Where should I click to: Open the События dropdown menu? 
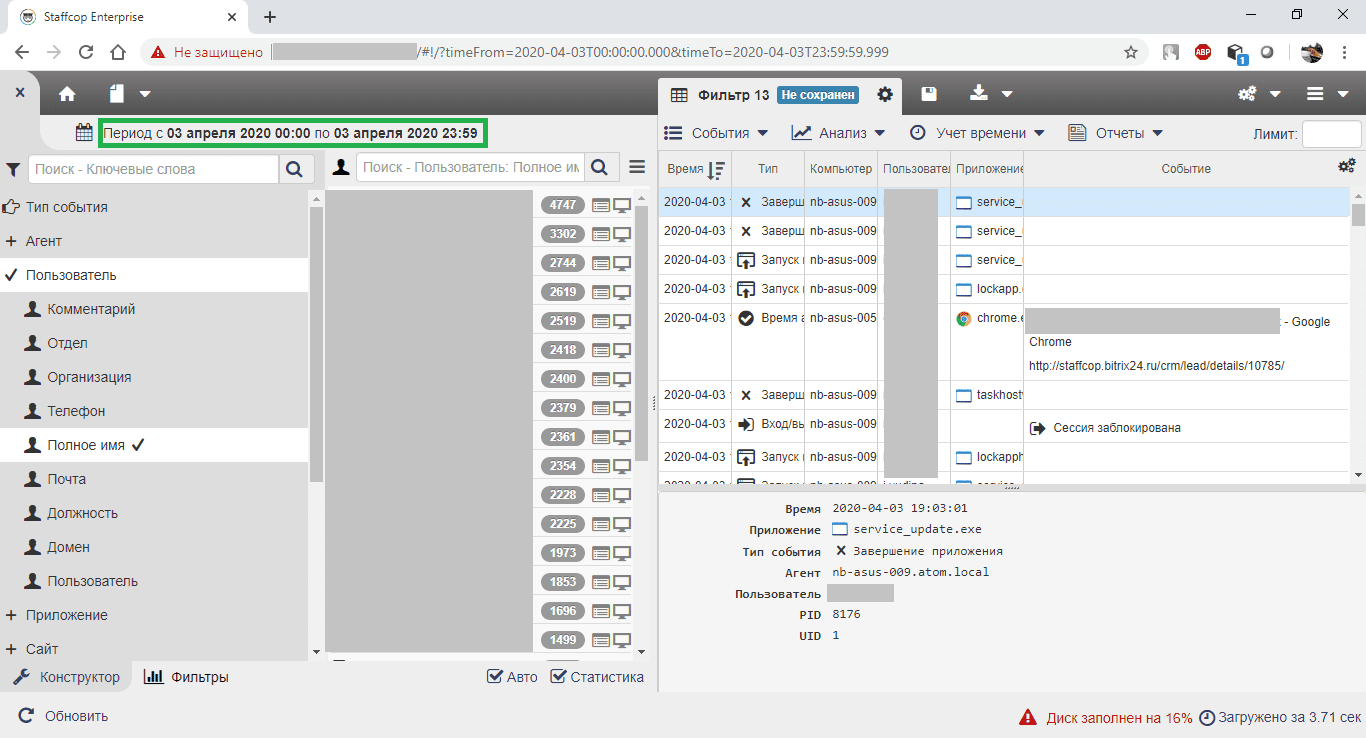click(716, 133)
